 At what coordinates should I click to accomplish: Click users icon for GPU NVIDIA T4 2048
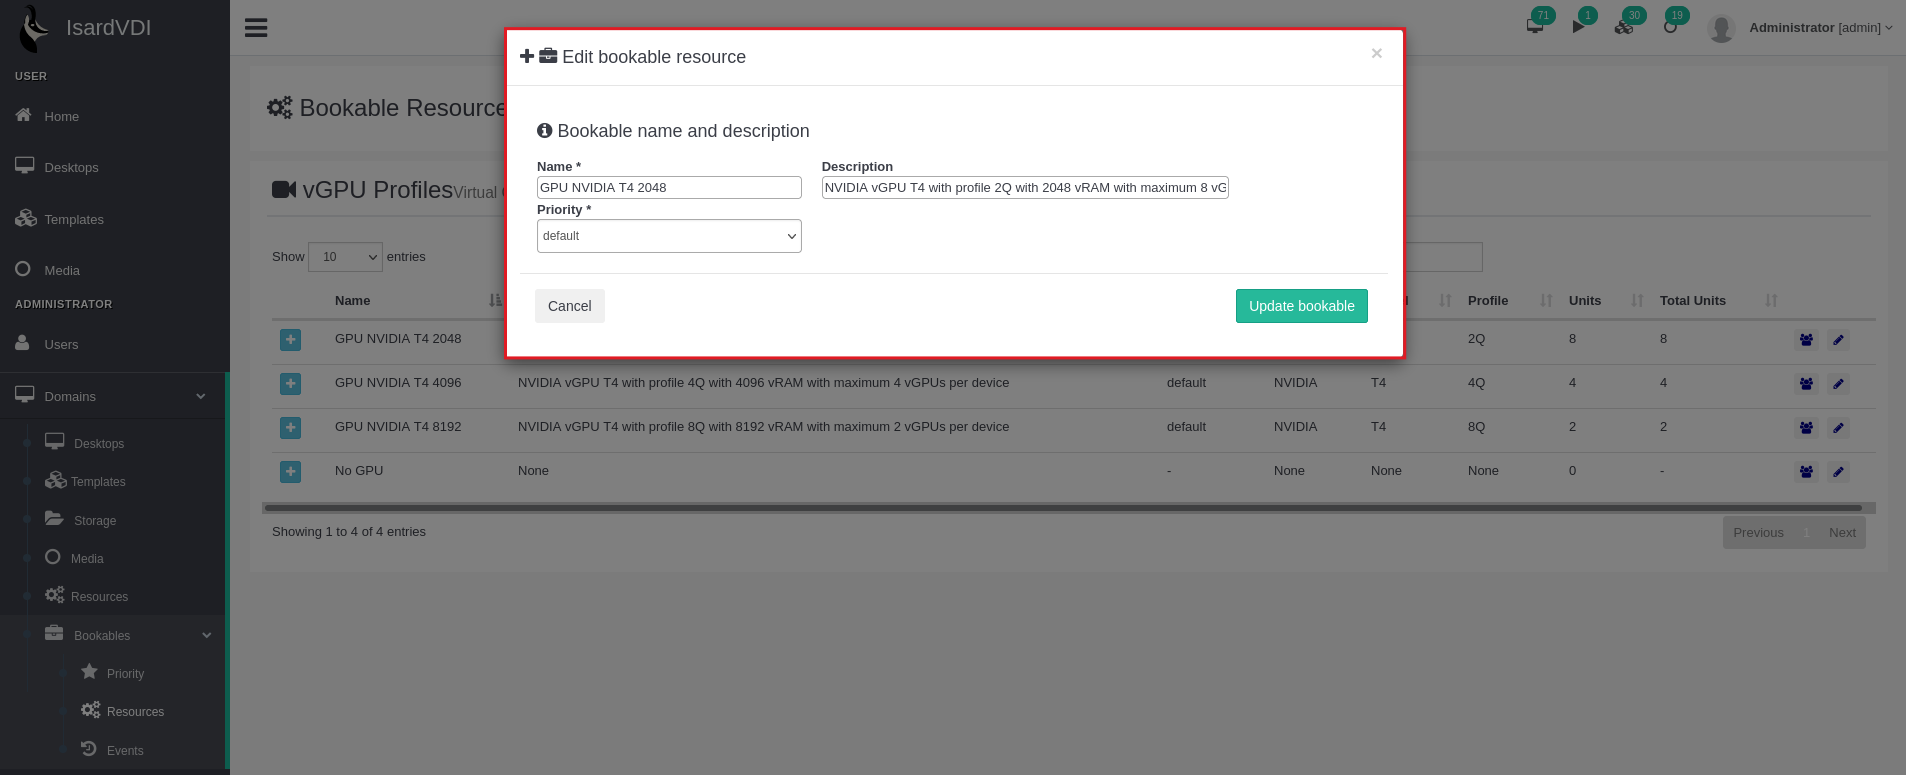(1806, 340)
